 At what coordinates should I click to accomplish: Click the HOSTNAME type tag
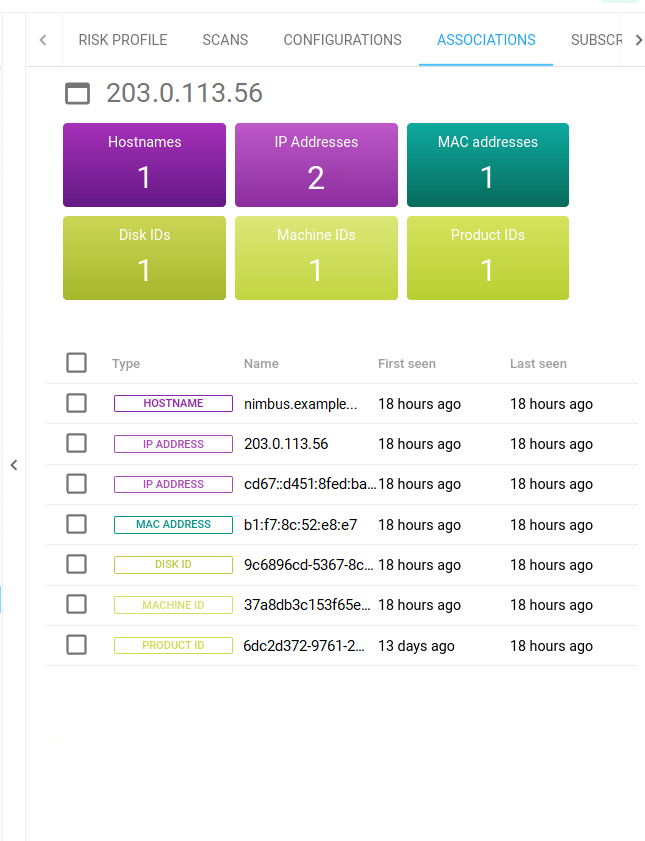(x=173, y=404)
